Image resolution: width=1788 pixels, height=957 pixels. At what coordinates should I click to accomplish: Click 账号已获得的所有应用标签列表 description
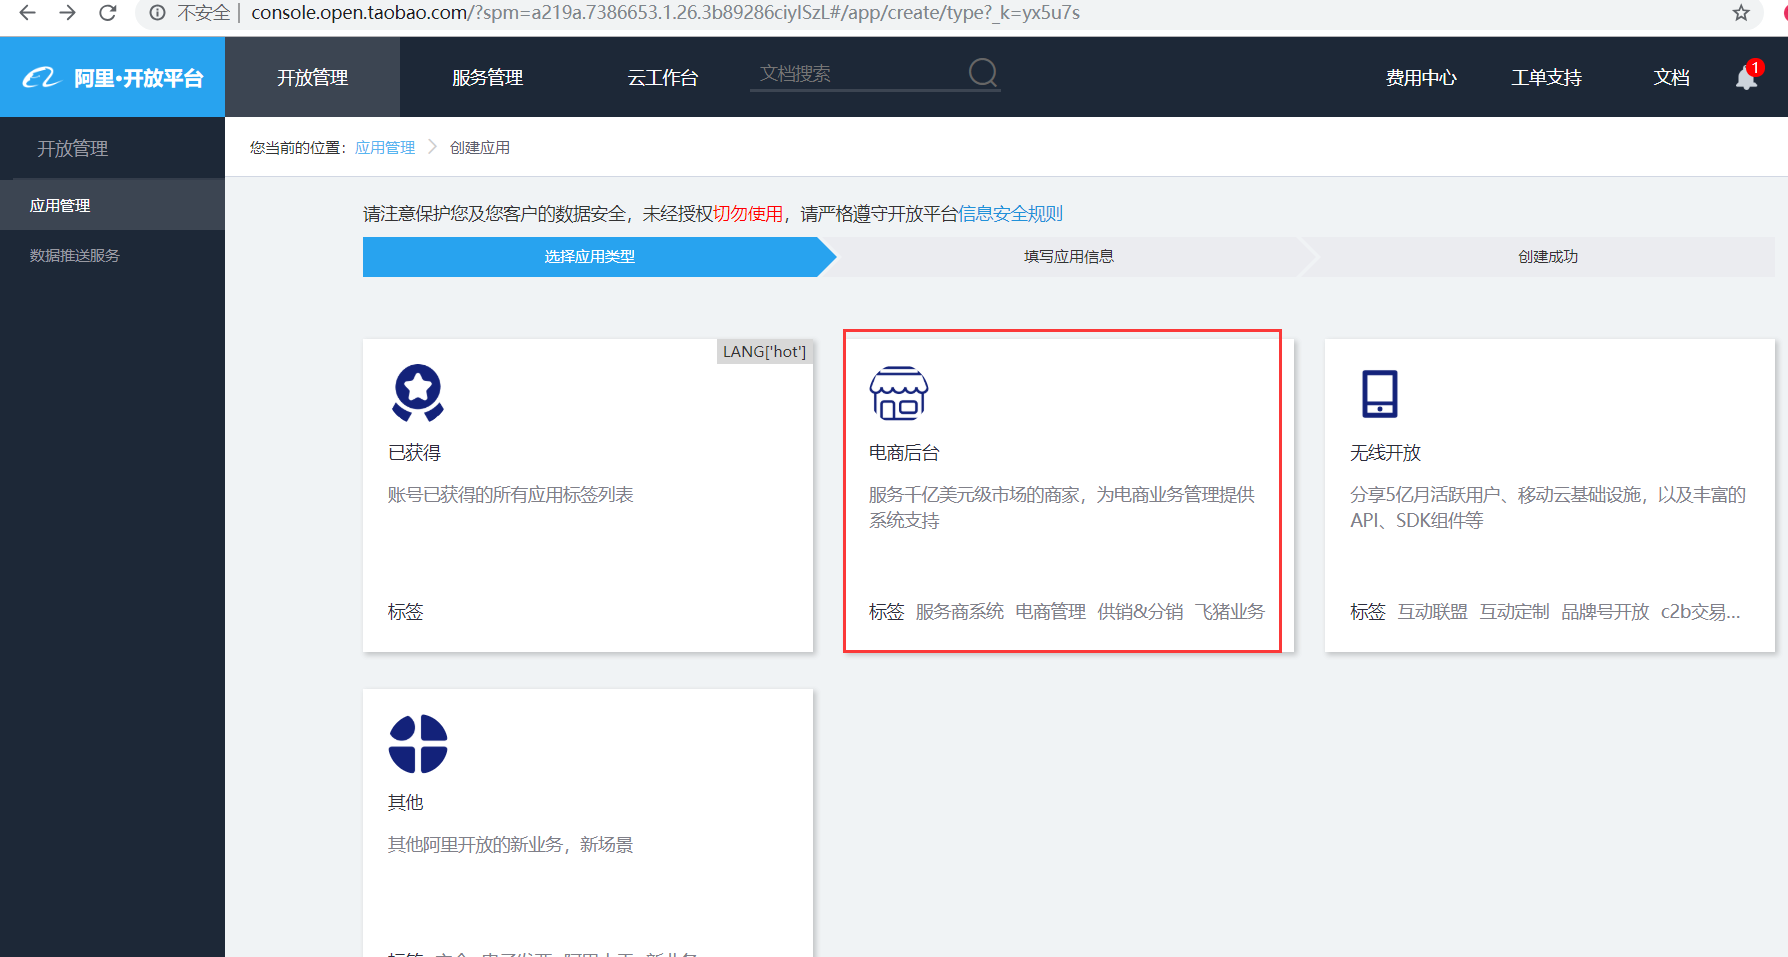click(x=510, y=494)
